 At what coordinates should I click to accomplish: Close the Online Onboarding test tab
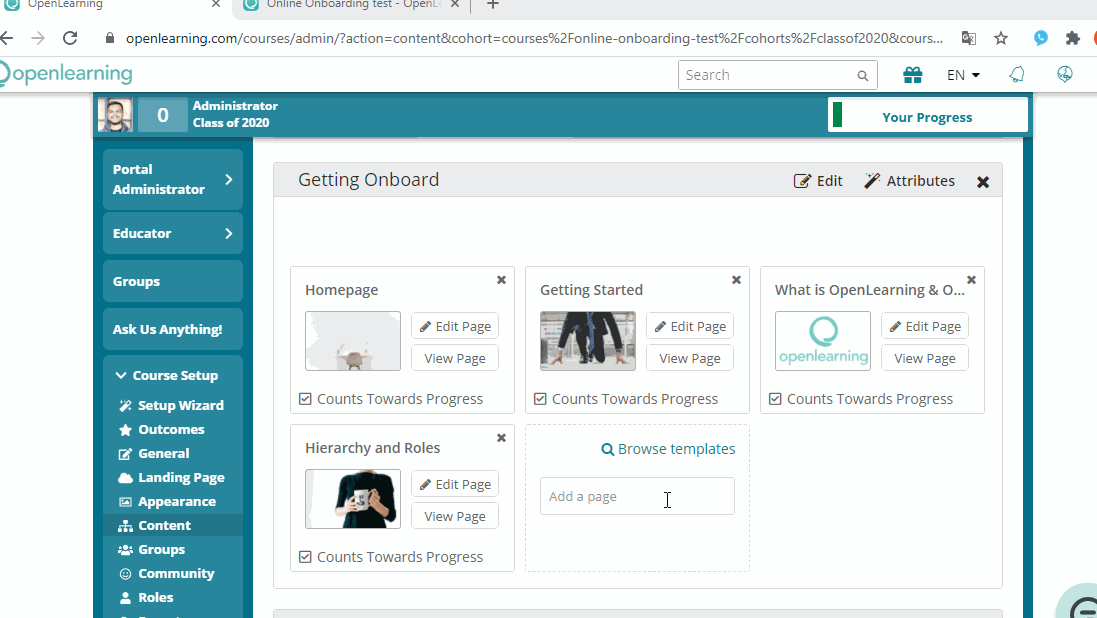point(455,4)
